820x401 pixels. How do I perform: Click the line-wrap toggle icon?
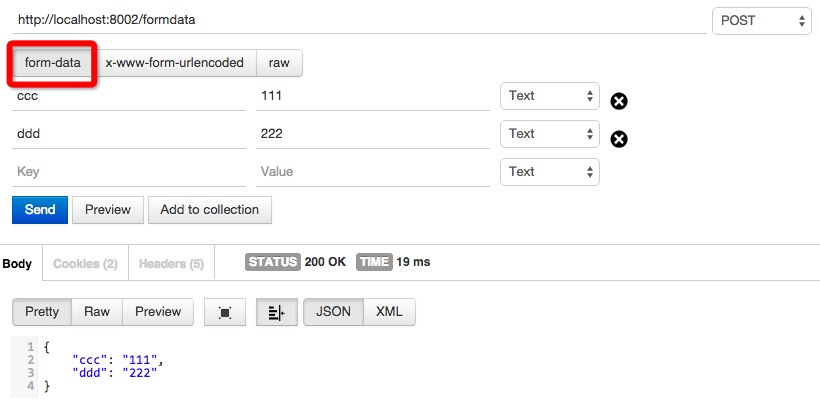point(277,312)
